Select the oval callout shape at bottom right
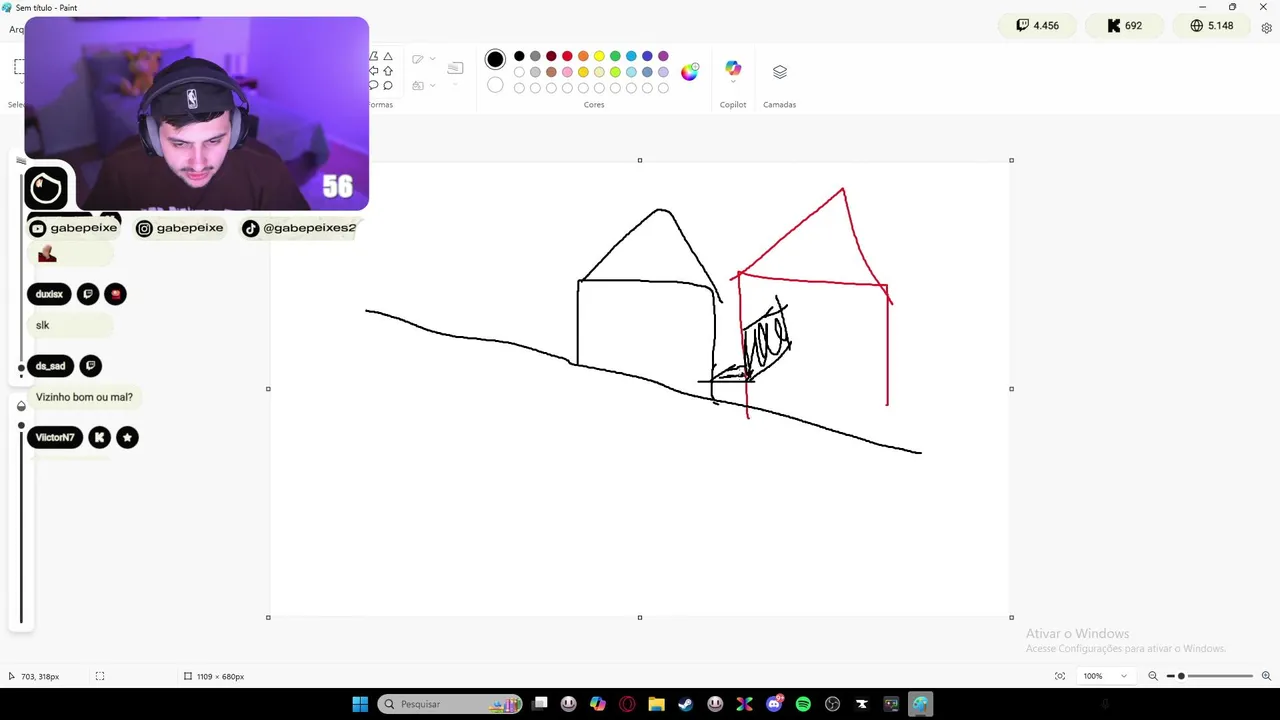The width and height of the screenshot is (1280, 720). tap(388, 85)
